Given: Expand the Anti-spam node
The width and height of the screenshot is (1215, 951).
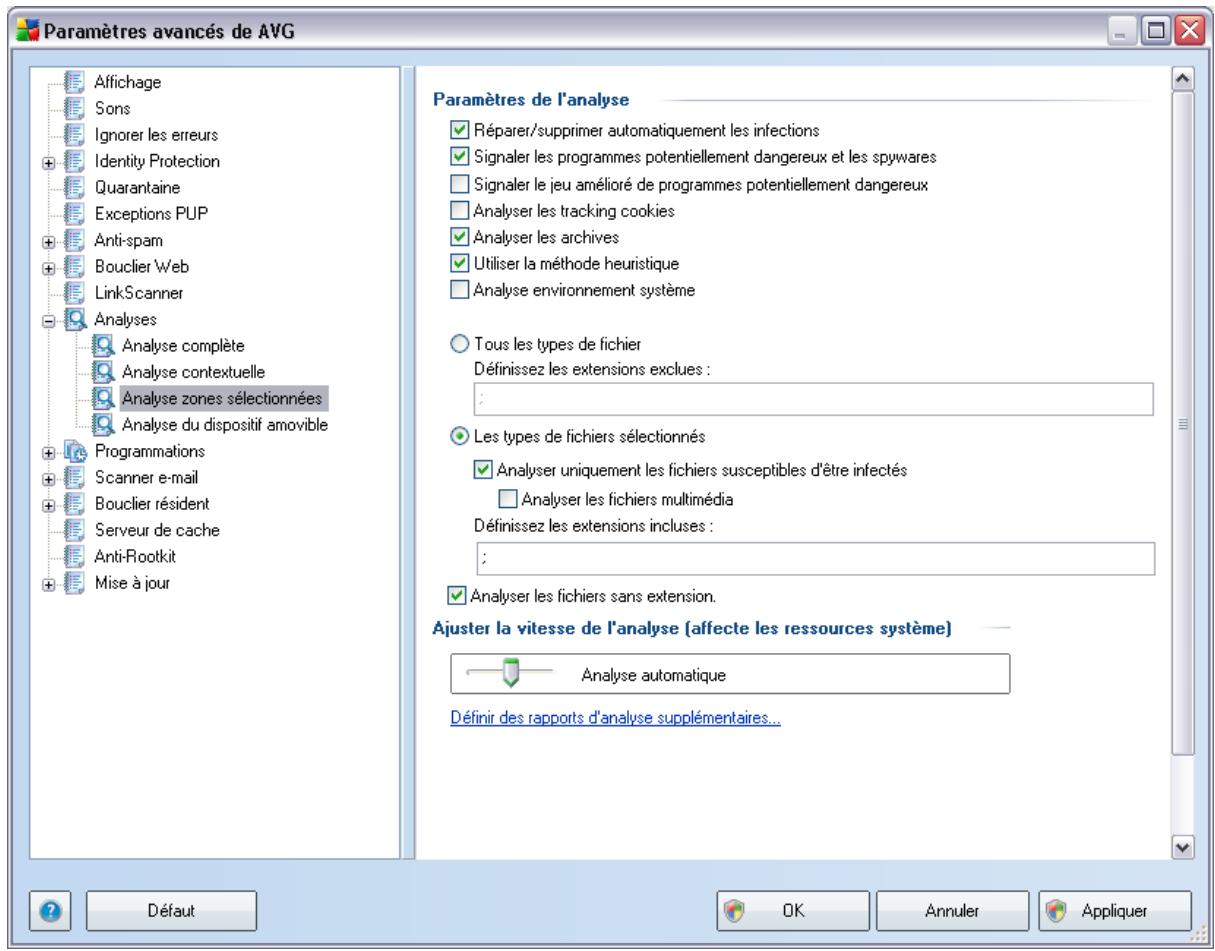Looking at the screenshot, I should [x=48, y=240].
